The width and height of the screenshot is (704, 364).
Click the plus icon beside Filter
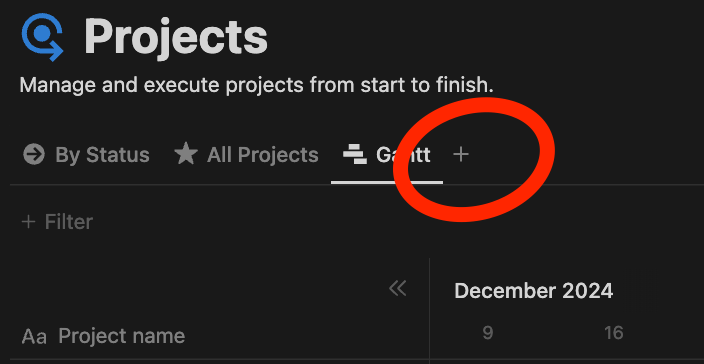click(28, 222)
